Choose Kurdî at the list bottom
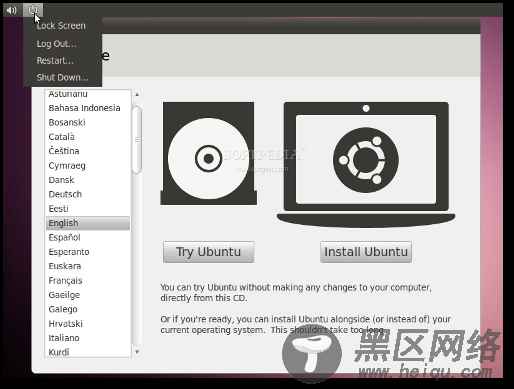This screenshot has height=389, width=514. point(88,352)
